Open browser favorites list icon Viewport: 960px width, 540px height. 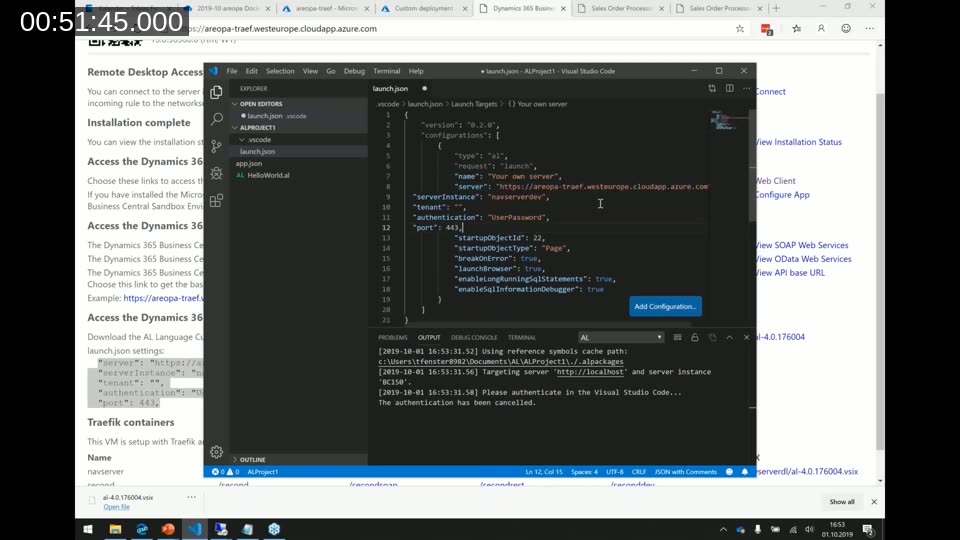point(797,29)
